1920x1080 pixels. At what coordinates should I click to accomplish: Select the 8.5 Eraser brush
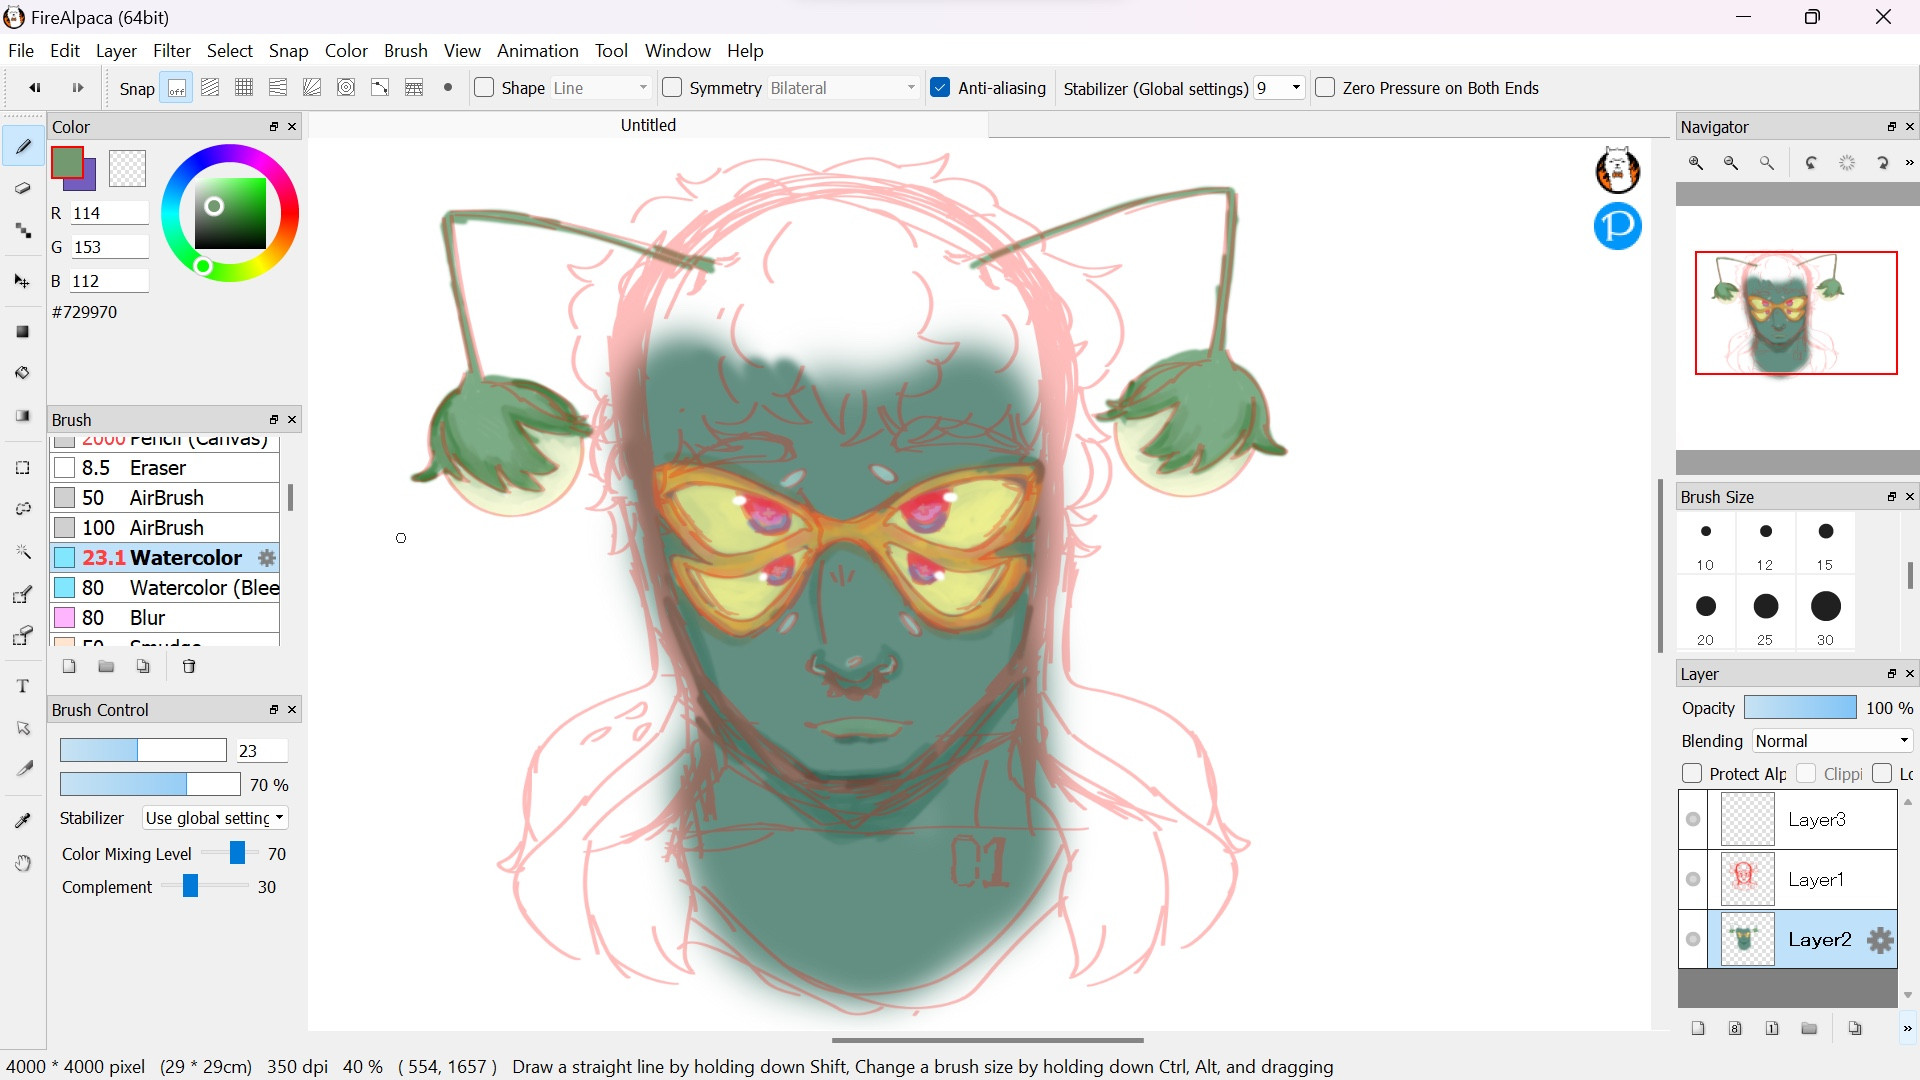point(165,468)
